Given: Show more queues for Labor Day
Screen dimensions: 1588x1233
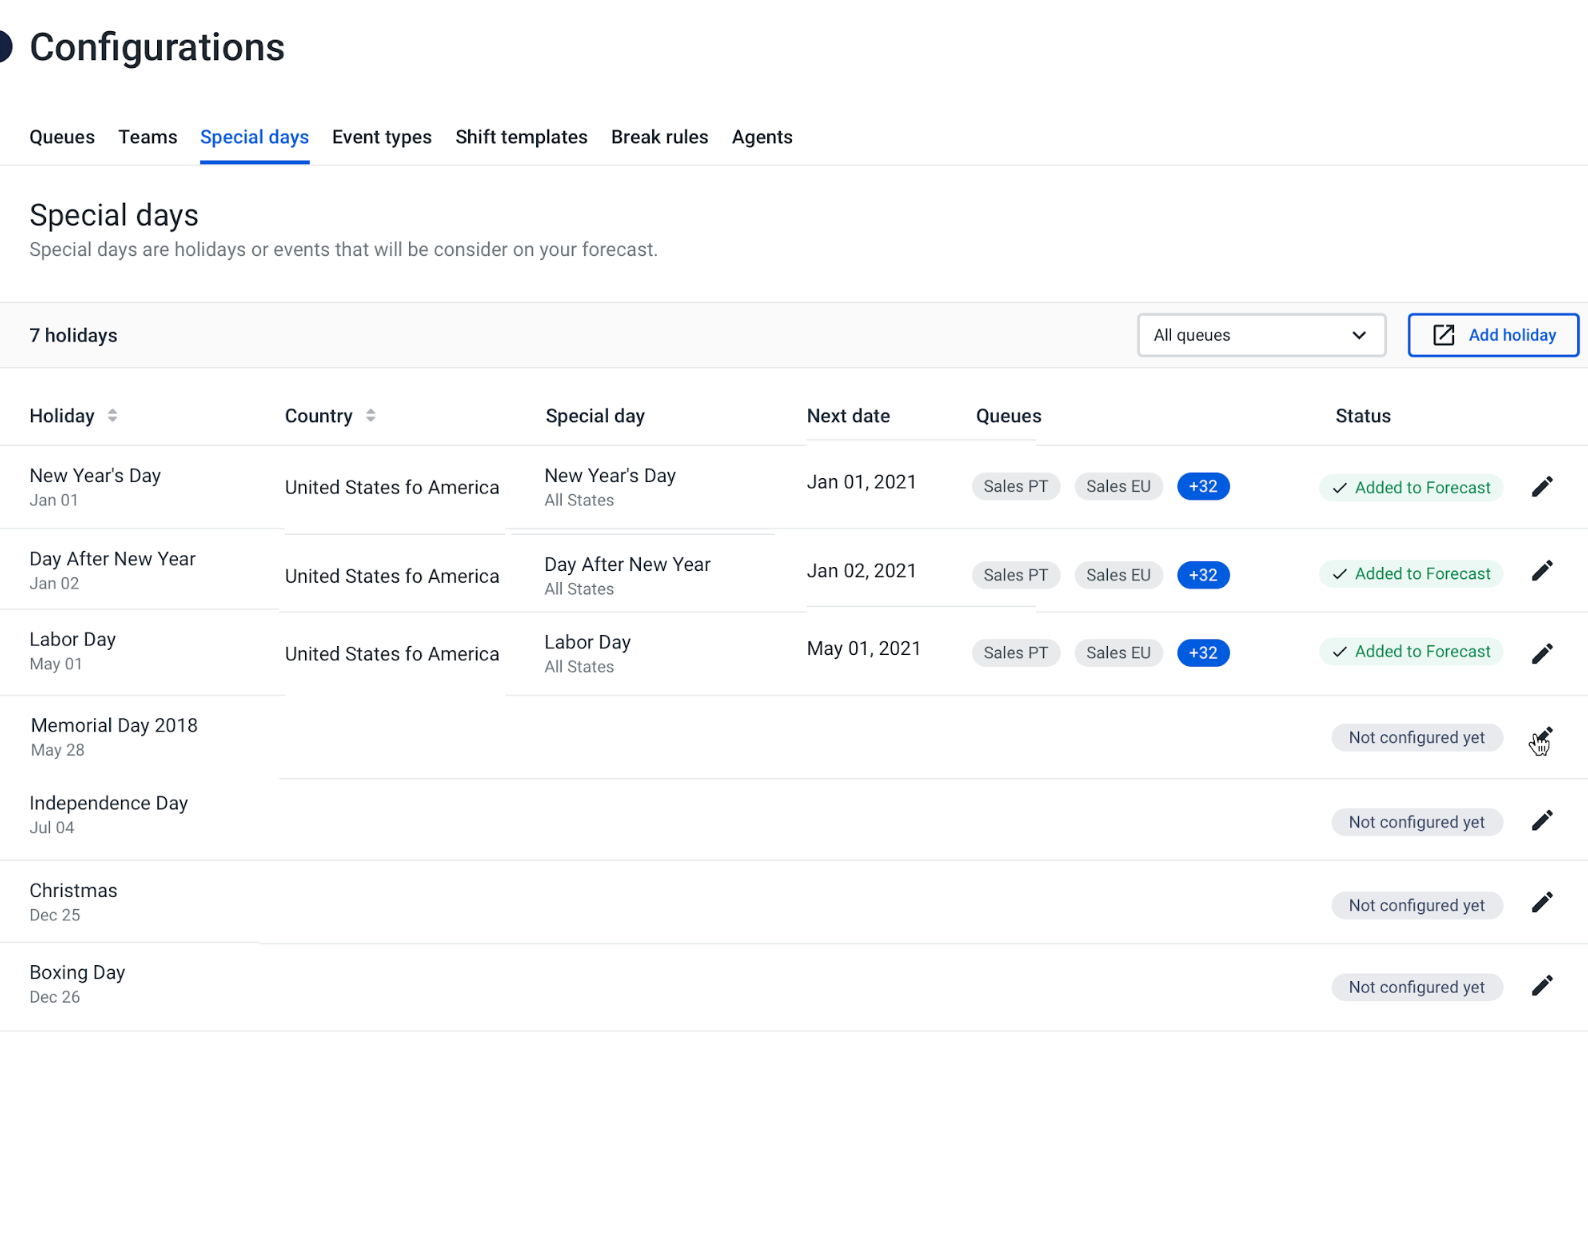Looking at the screenshot, I should pyautogui.click(x=1203, y=653).
